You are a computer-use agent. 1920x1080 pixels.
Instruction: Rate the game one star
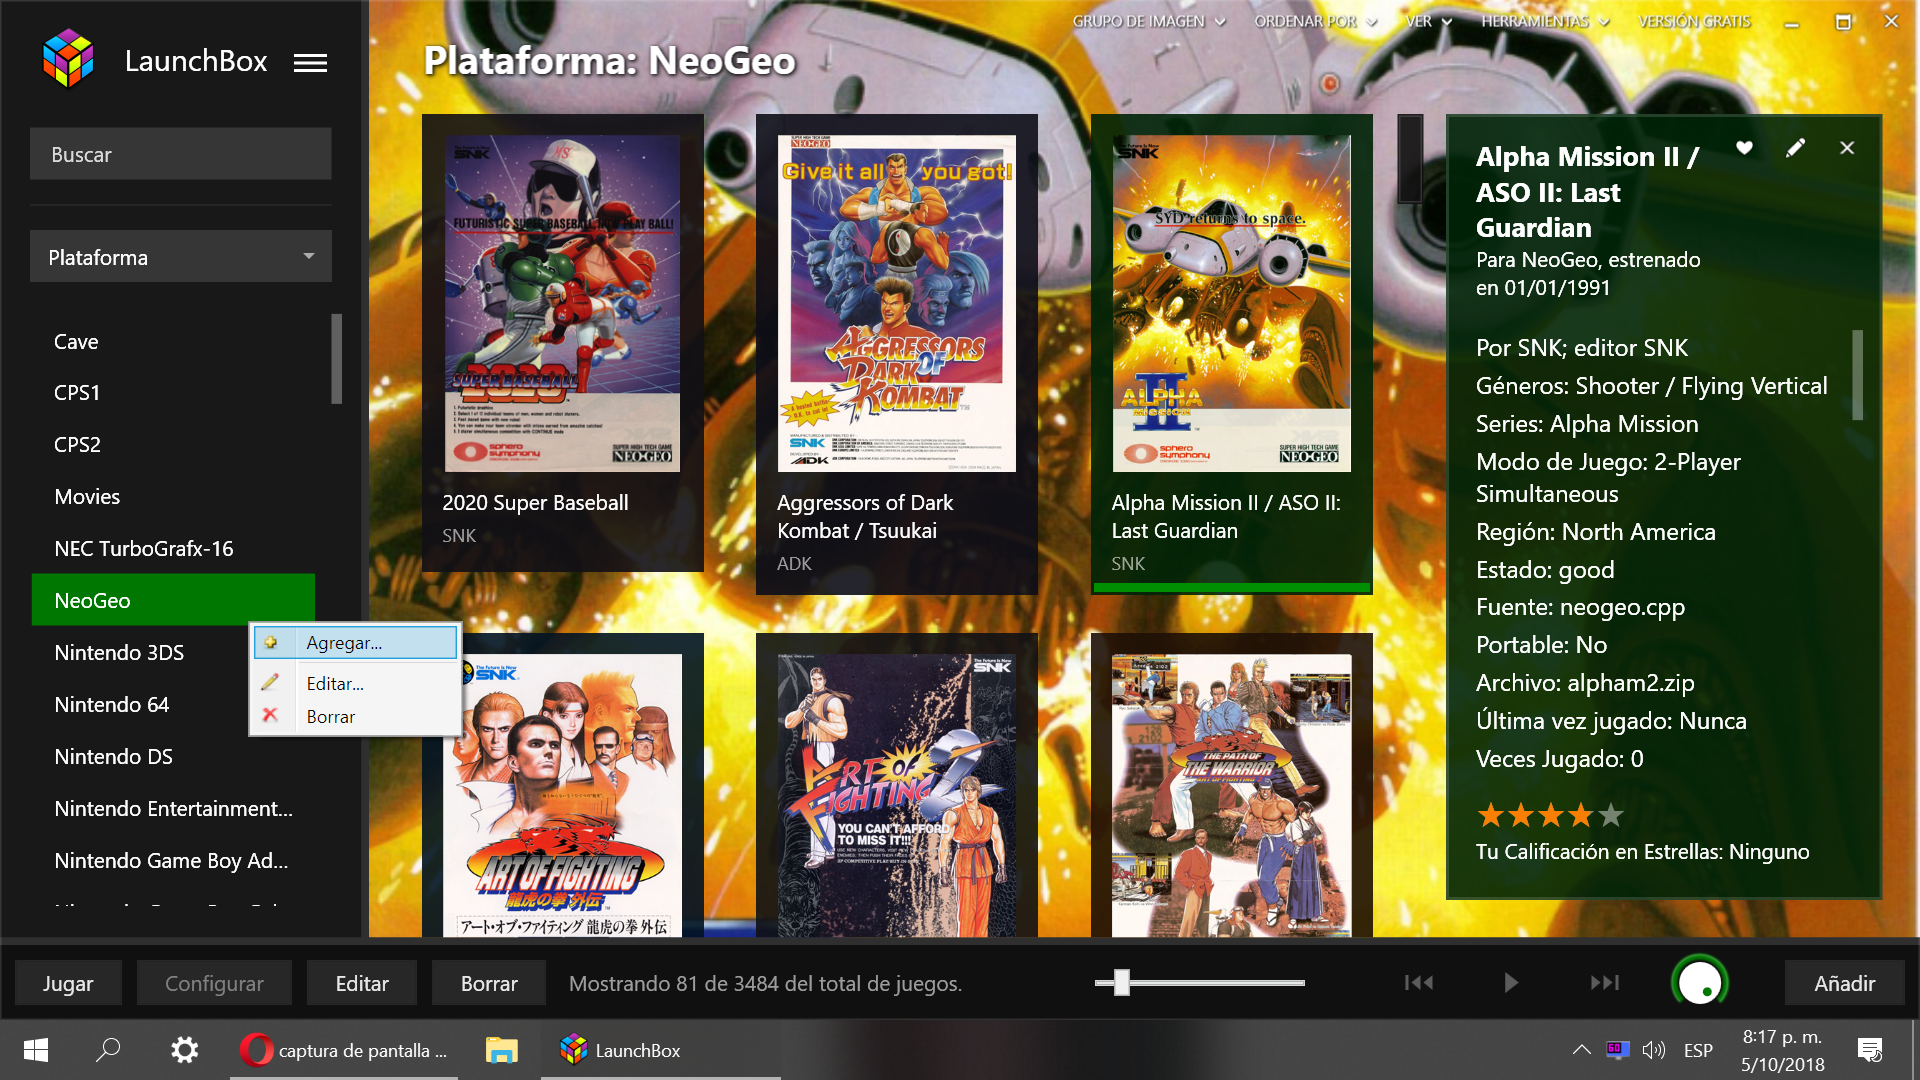click(1490, 816)
